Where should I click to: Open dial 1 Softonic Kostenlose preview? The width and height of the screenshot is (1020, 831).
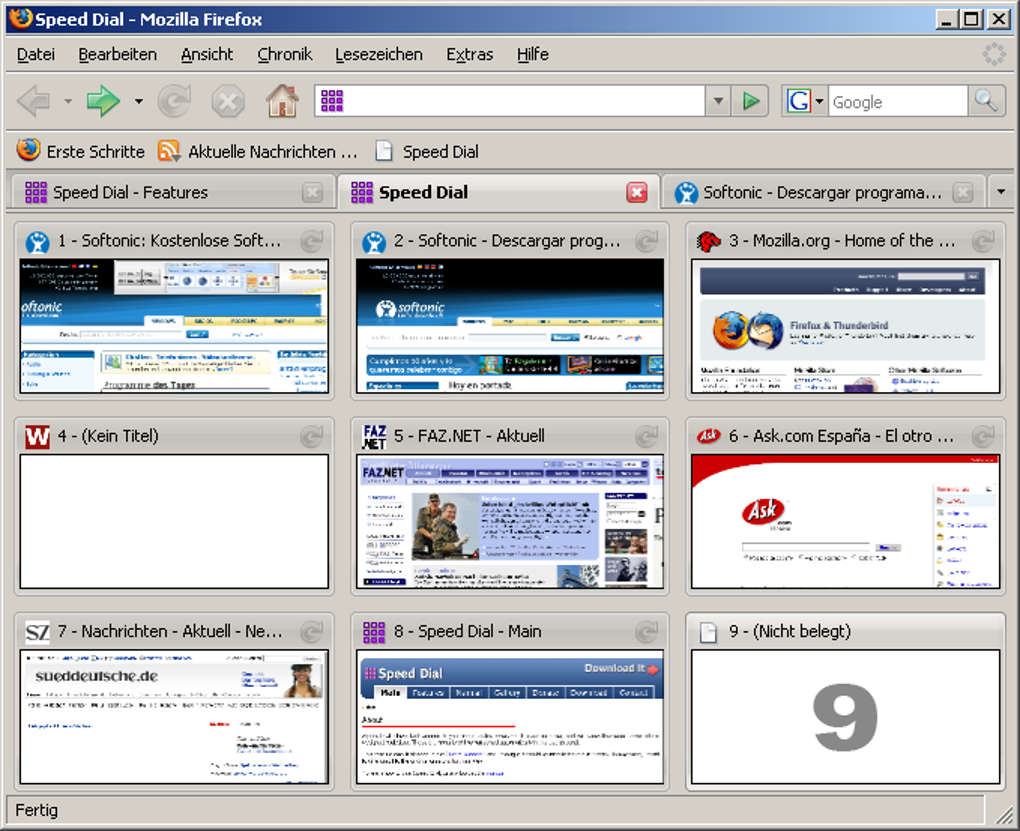[174, 326]
